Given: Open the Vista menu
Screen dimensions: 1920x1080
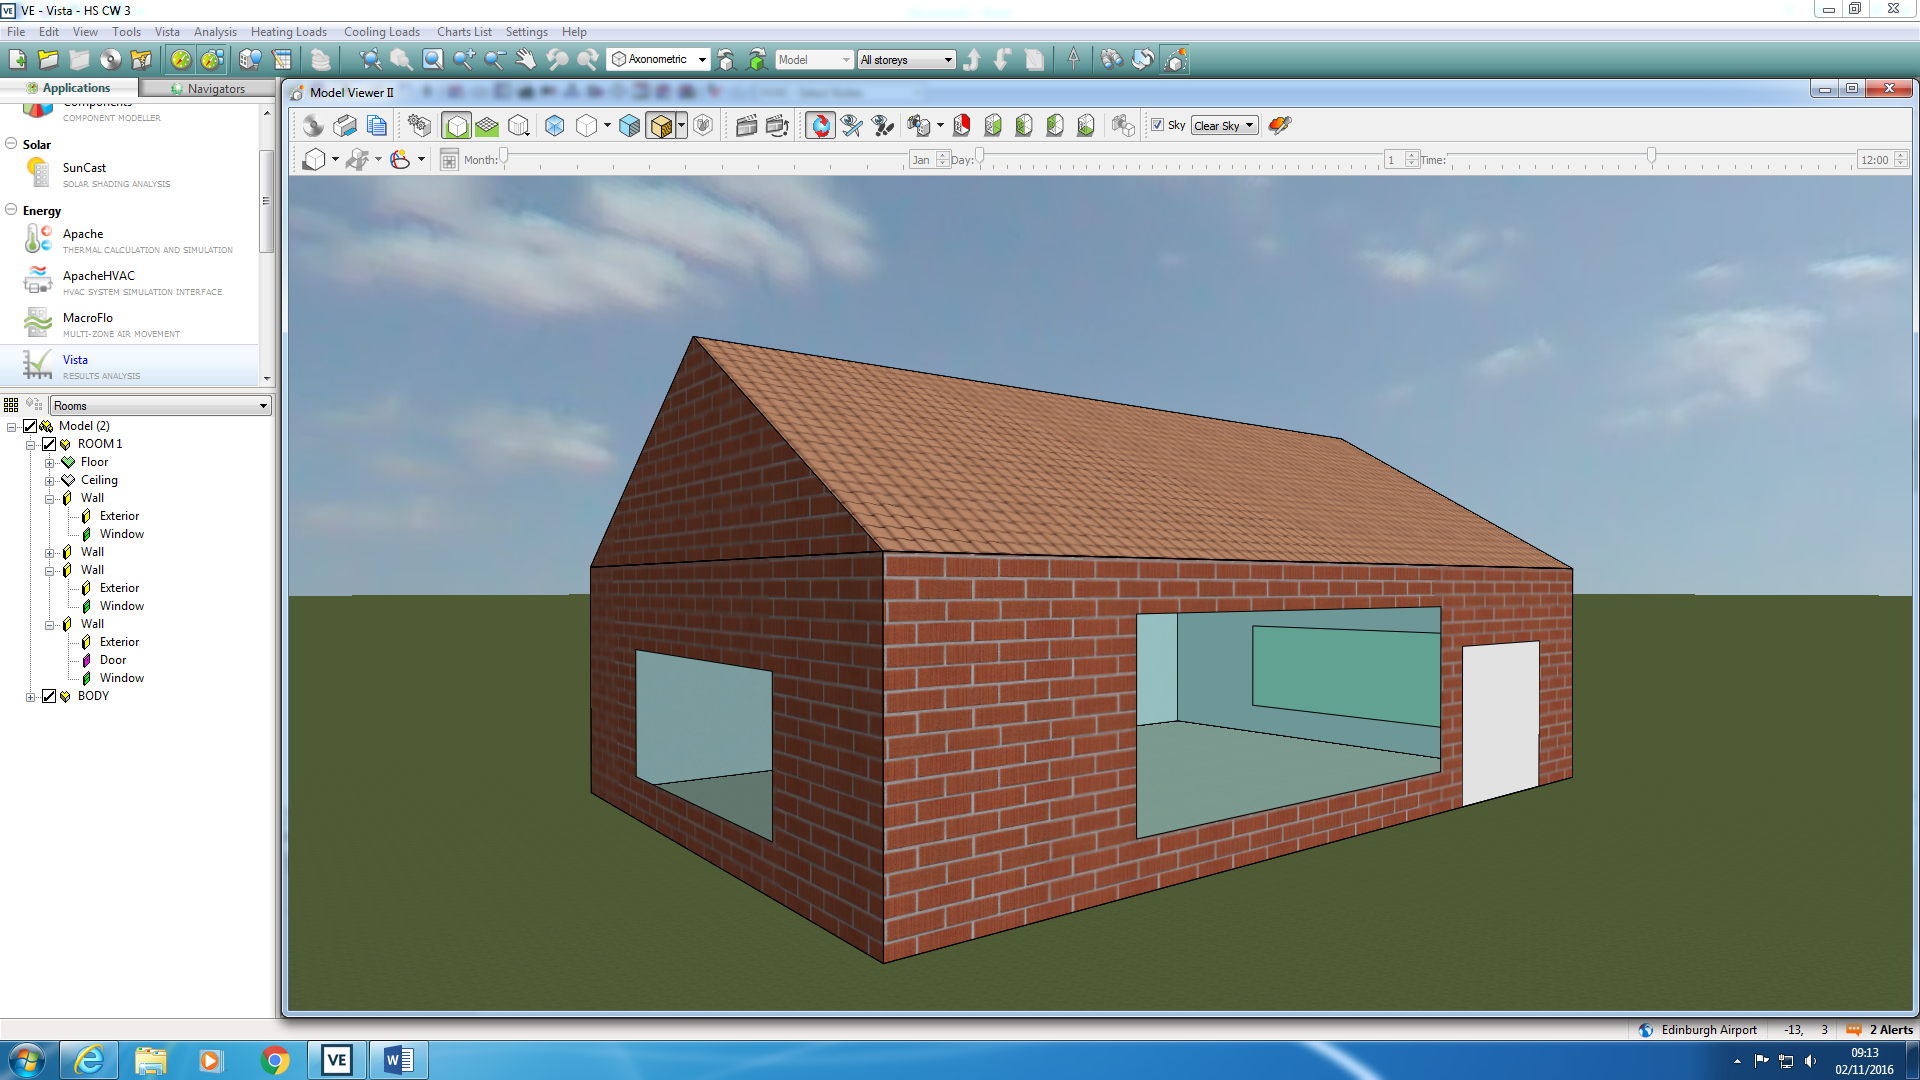Looking at the screenshot, I should click(x=167, y=32).
